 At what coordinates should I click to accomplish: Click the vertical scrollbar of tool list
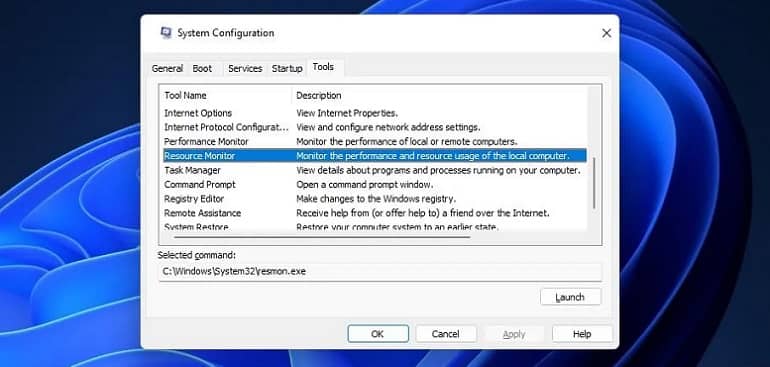coord(594,183)
